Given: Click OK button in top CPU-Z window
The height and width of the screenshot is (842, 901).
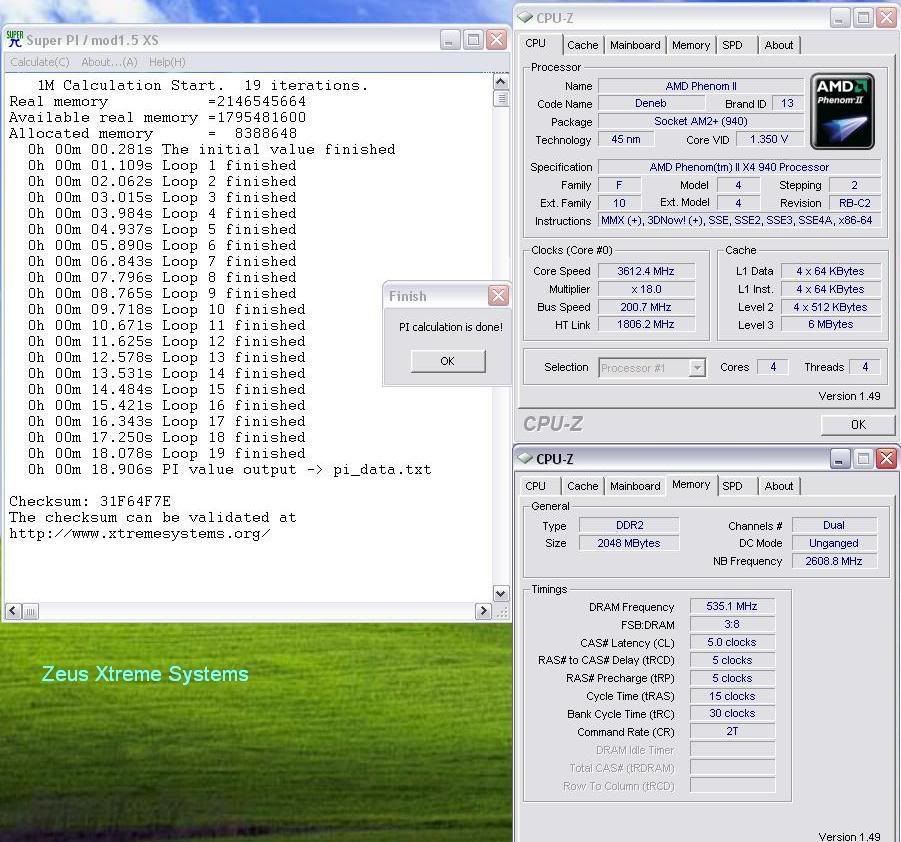Looking at the screenshot, I should (858, 424).
